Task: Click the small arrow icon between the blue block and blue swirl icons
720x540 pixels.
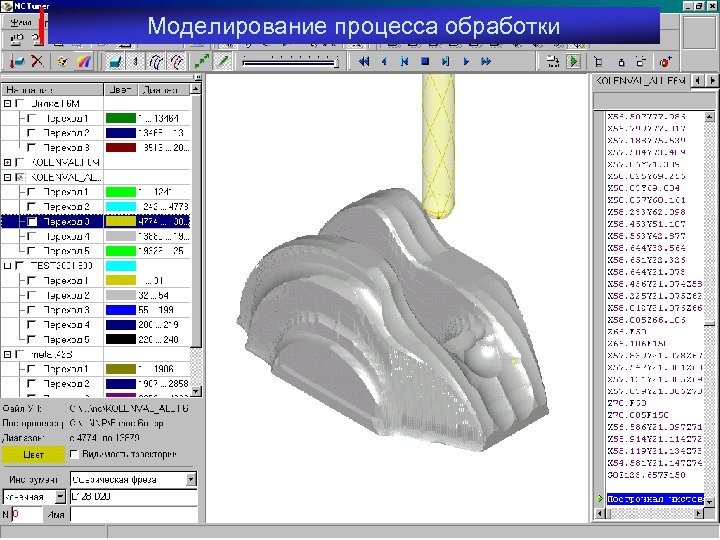Action: click(135, 61)
